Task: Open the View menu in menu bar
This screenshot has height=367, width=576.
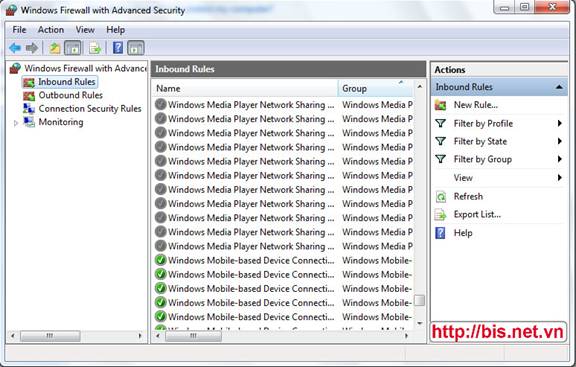Action: click(85, 30)
